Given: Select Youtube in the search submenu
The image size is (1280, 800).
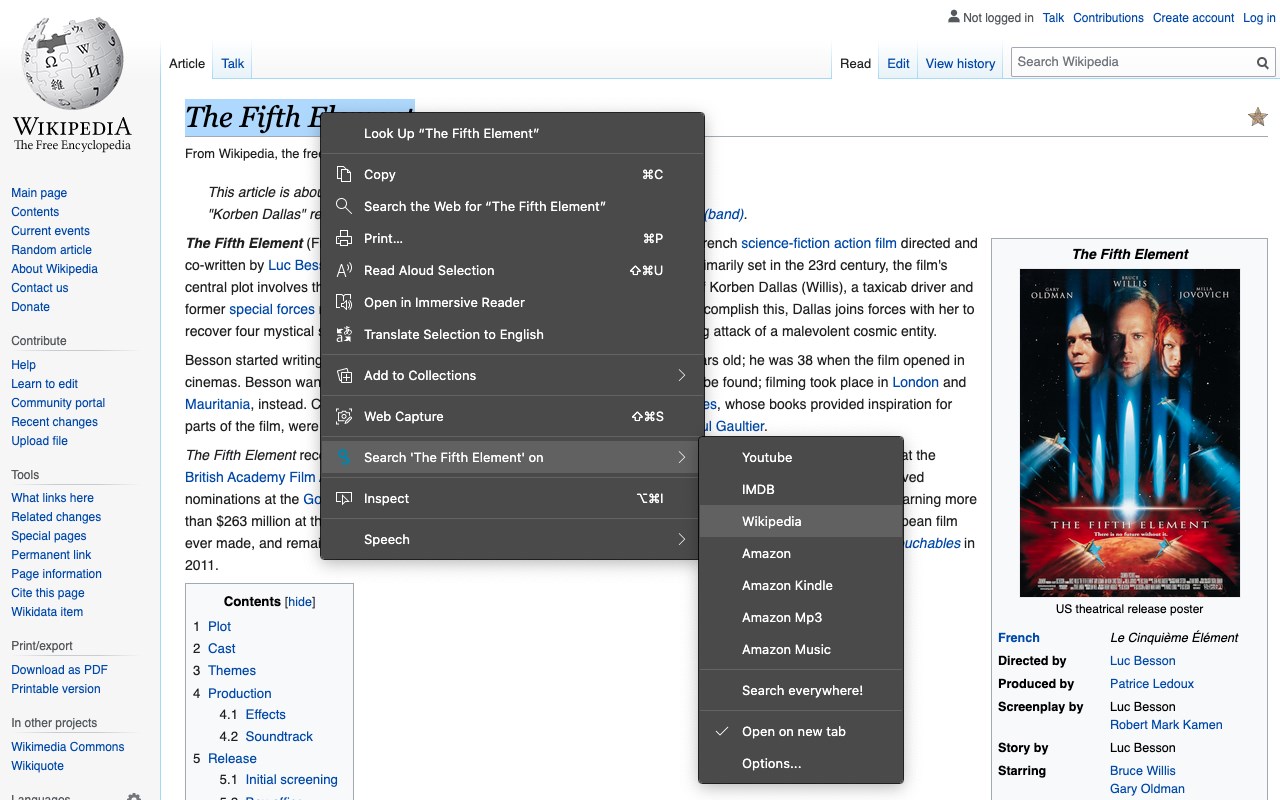Looking at the screenshot, I should [x=801, y=457].
